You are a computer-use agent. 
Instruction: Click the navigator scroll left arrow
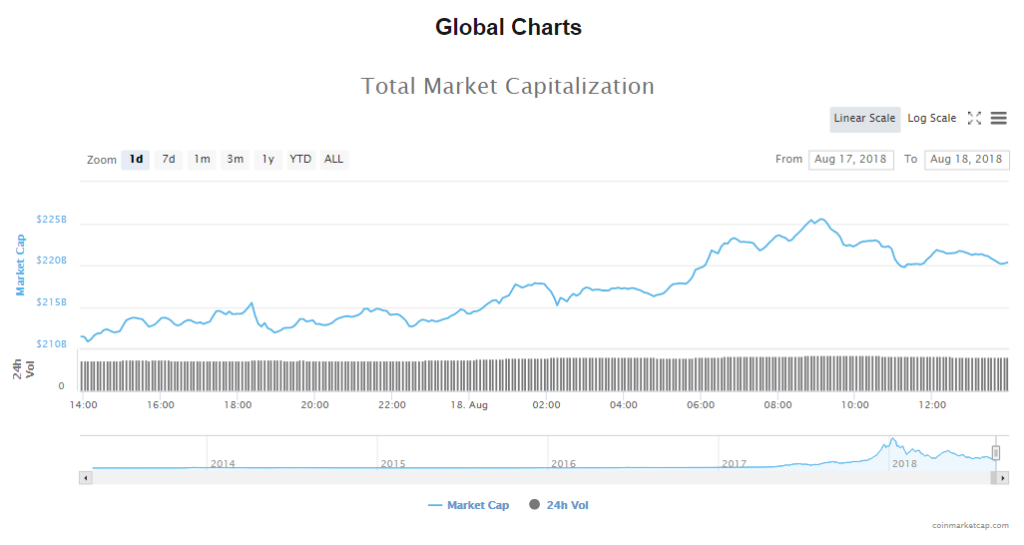[85, 478]
